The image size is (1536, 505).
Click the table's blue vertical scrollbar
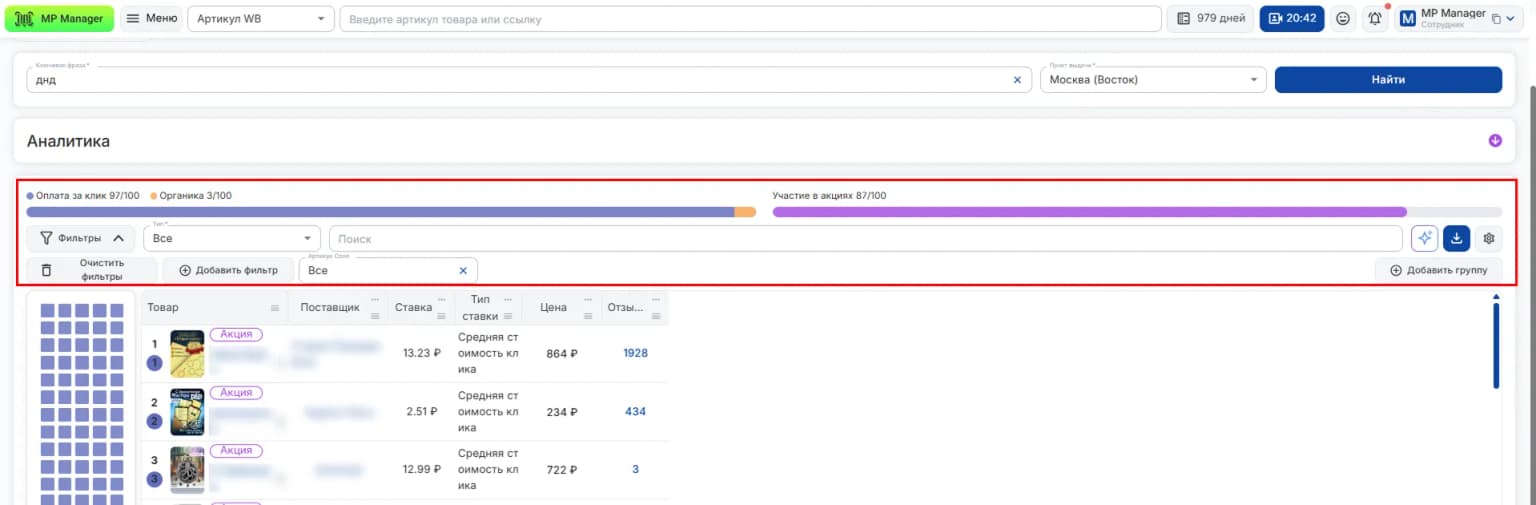(x=1496, y=345)
